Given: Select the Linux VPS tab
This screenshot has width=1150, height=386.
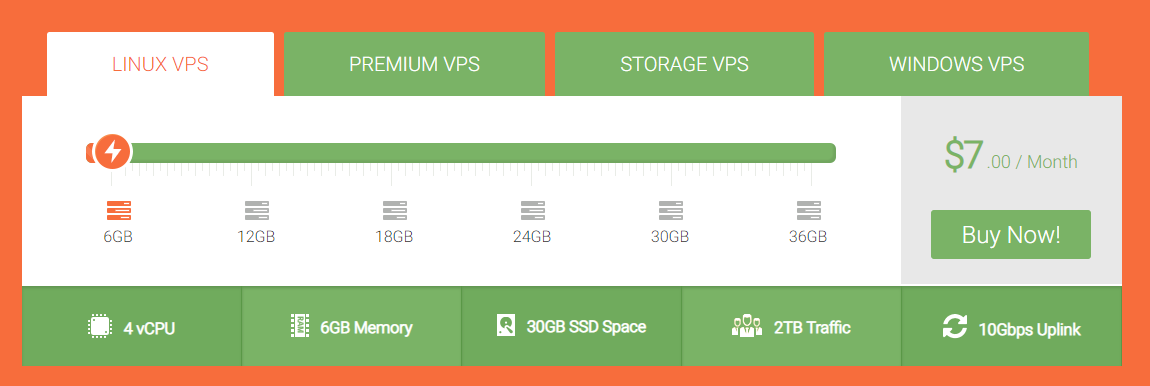Looking at the screenshot, I should coord(161,64).
